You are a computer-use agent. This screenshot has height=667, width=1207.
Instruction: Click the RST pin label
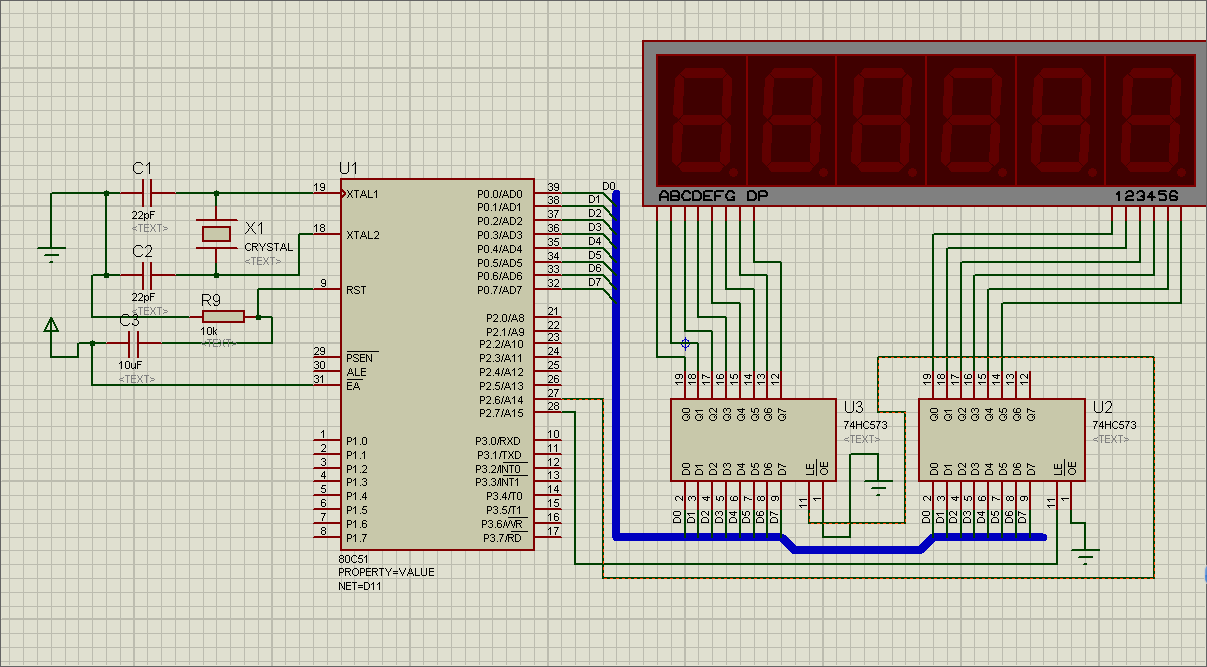pyautogui.click(x=356, y=290)
